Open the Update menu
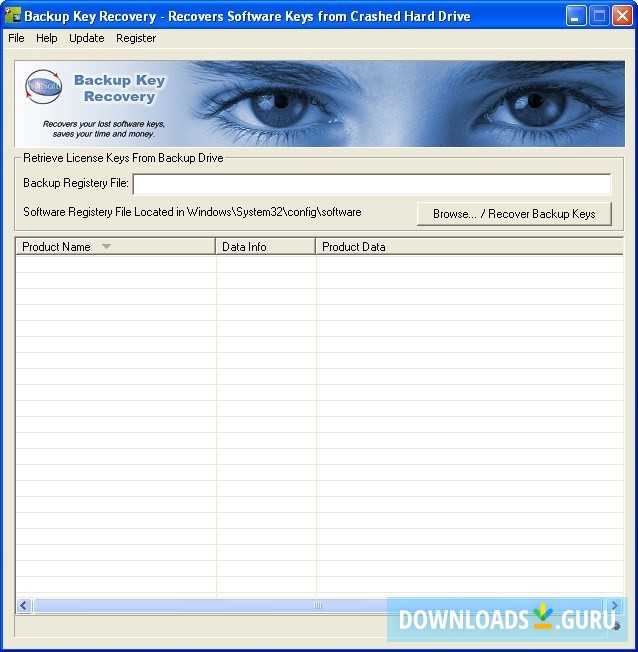This screenshot has width=638, height=652. pyautogui.click(x=87, y=38)
